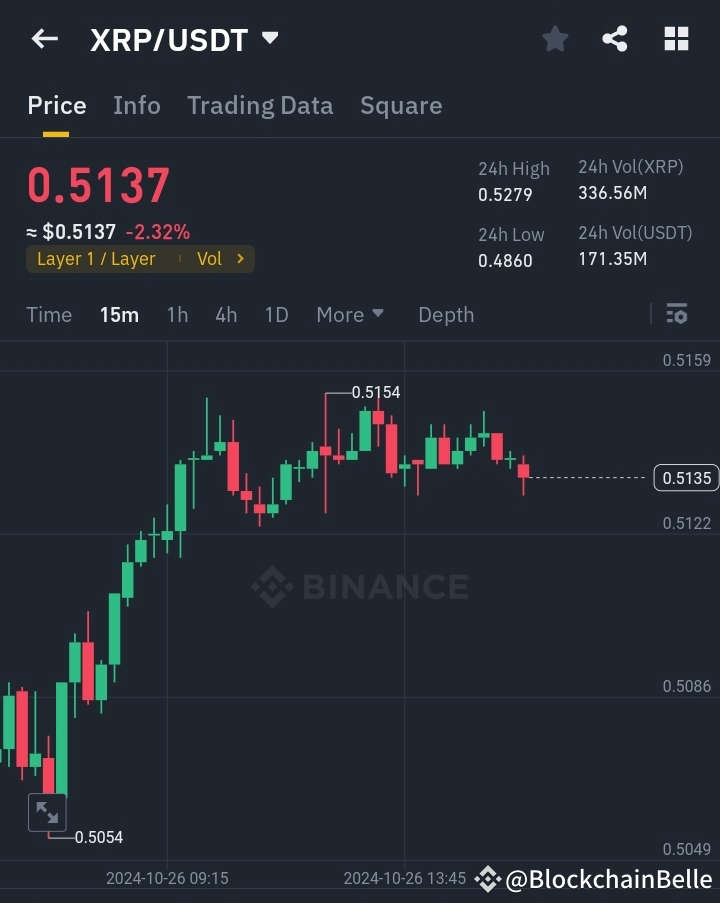Open the chart settings gear icon

[677, 314]
